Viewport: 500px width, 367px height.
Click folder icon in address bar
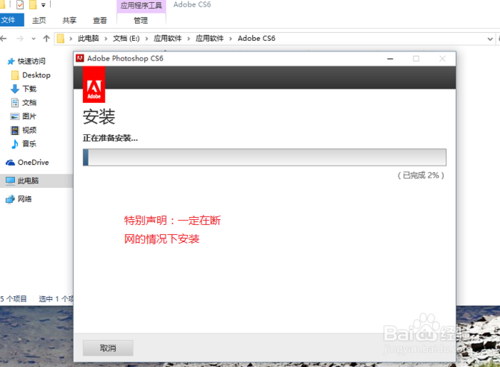[x=60, y=38]
